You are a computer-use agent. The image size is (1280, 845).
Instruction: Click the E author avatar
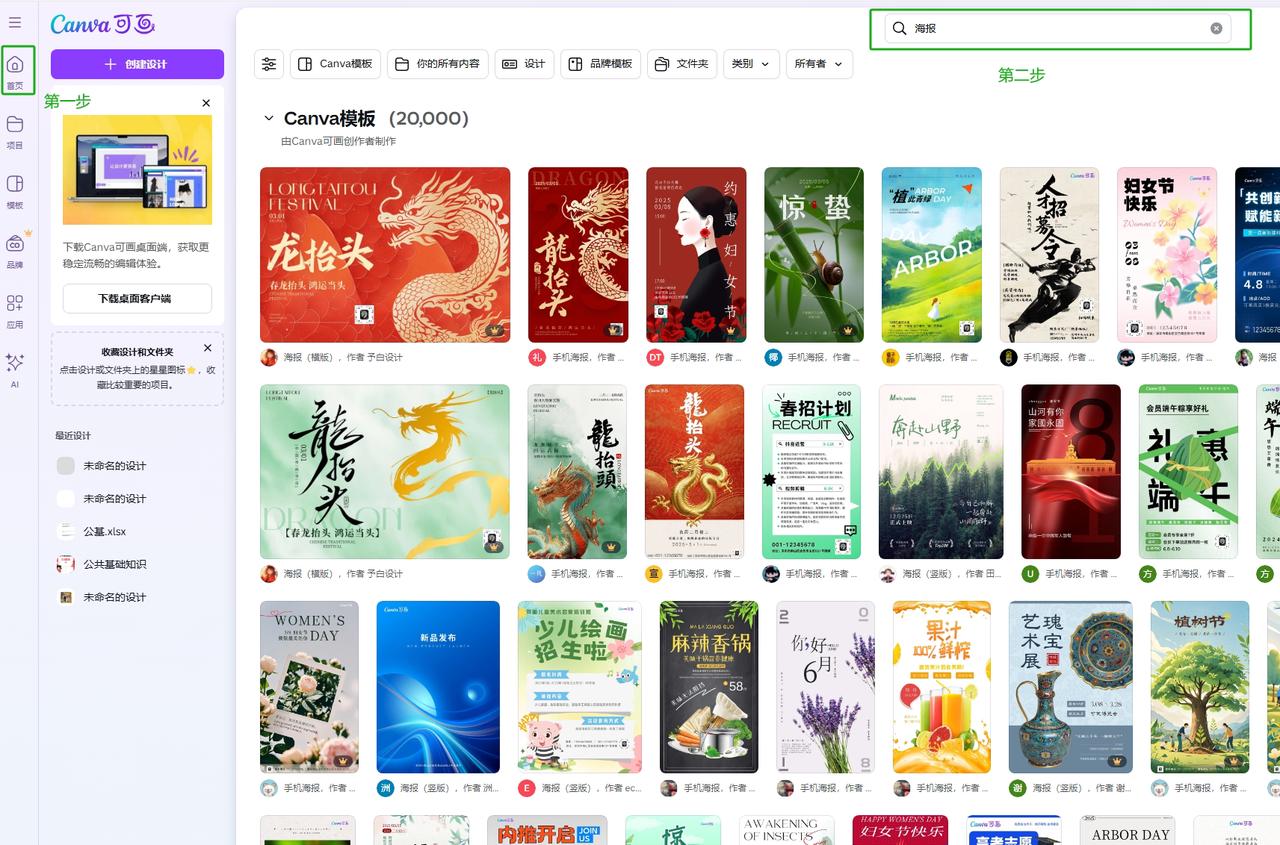tap(527, 788)
